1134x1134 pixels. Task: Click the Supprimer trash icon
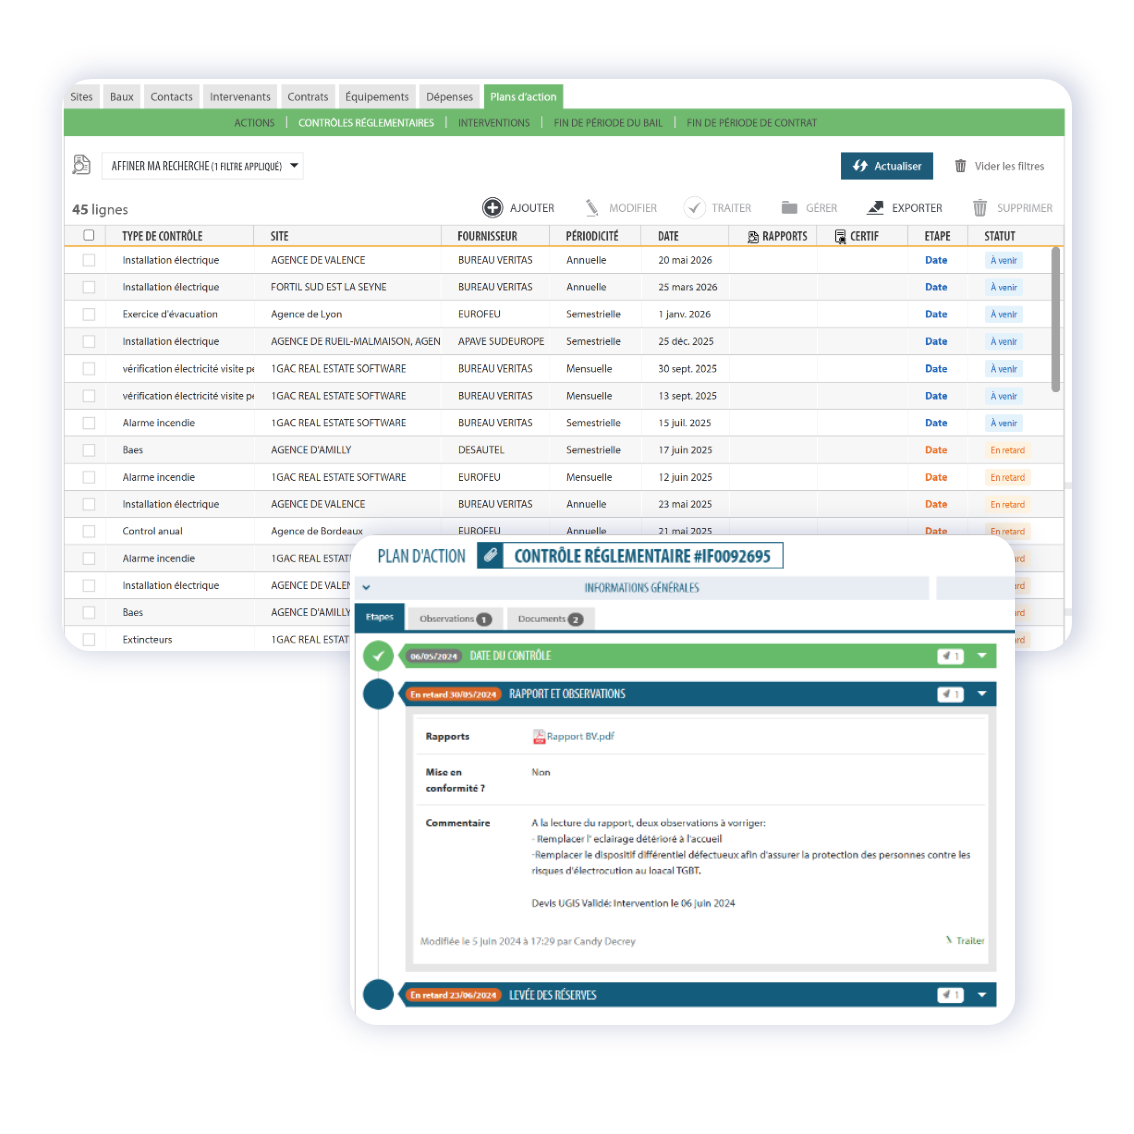[x=980, y=208]
